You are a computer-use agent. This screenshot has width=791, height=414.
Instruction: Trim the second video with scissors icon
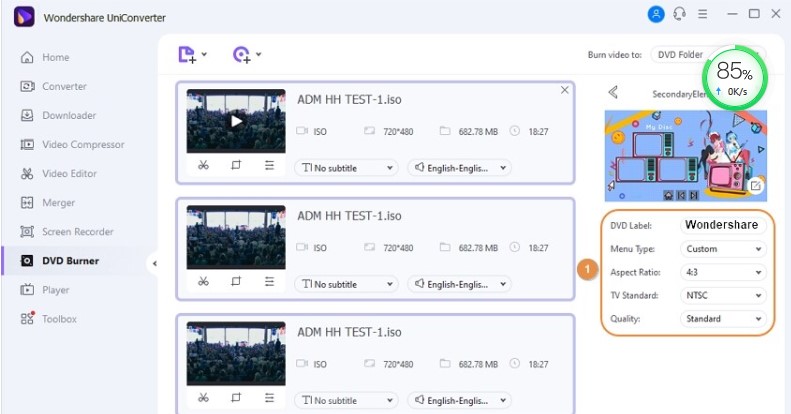coord(203,281)
